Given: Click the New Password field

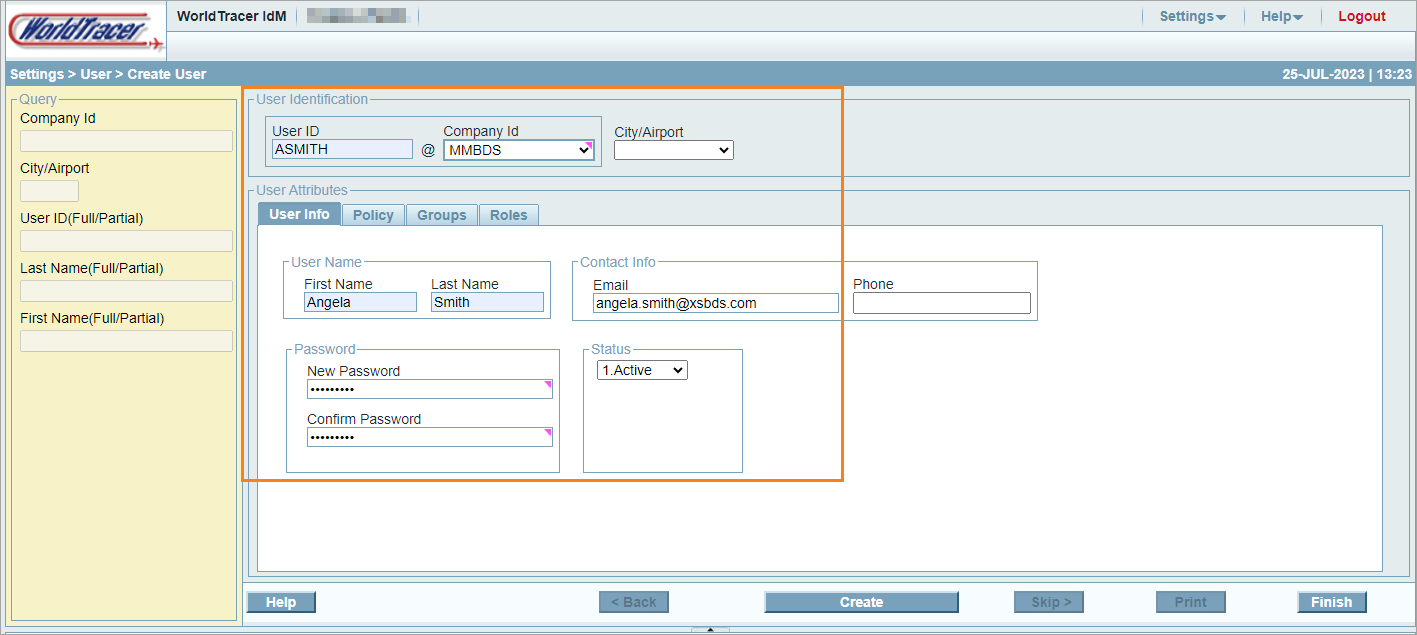Looking at the screenshot, I should click(x=429, y=389).
